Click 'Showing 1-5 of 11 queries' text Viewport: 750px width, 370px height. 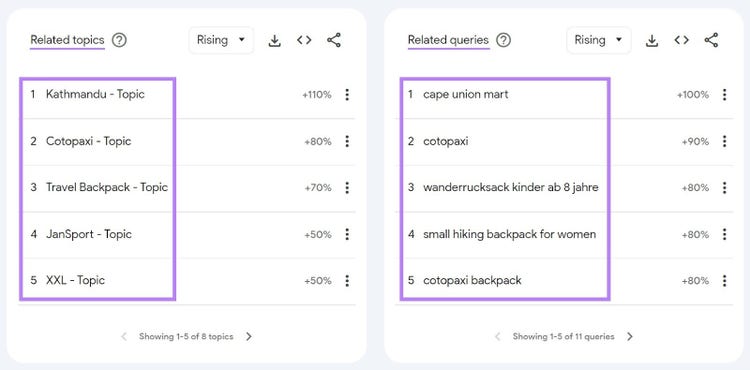click(563, 337)
